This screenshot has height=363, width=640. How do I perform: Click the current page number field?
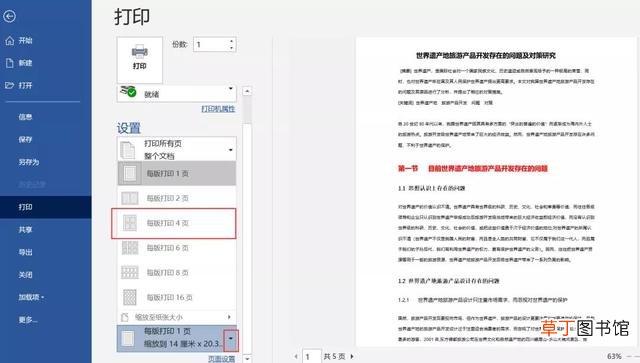[311, 356]
